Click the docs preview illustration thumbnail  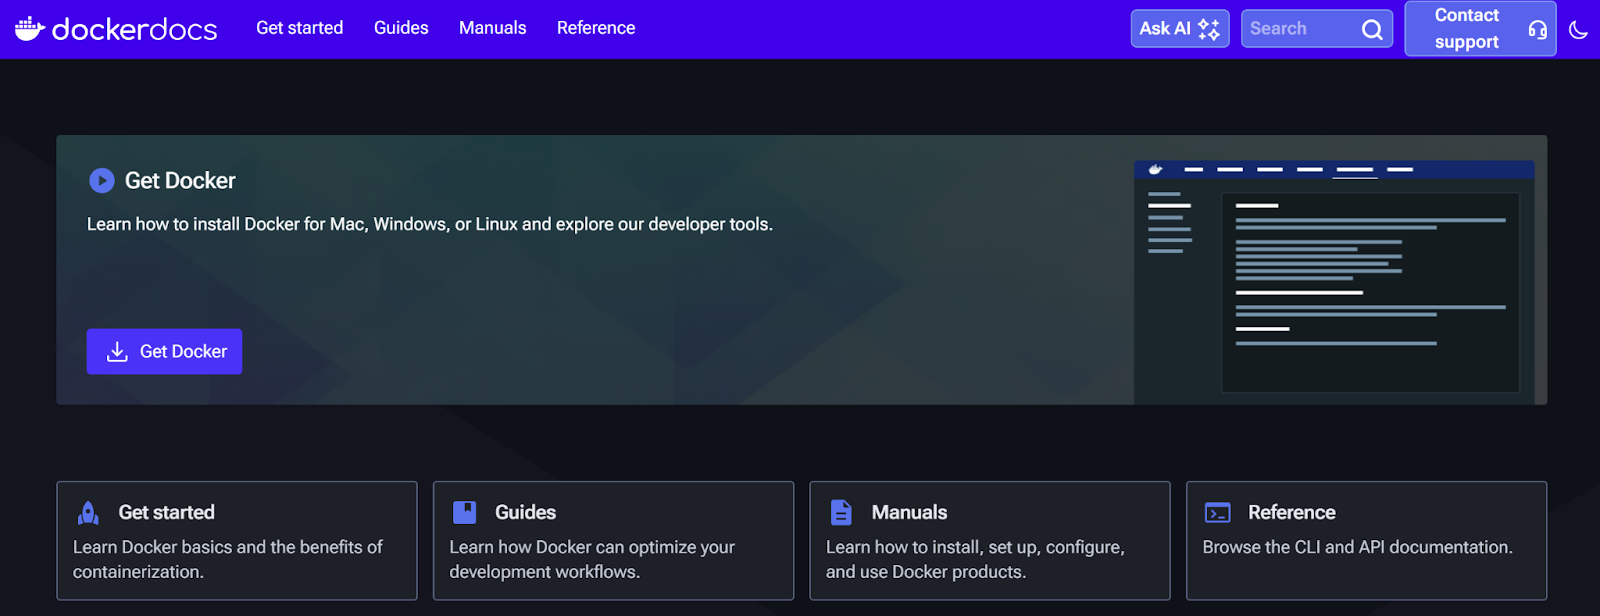[x=1334, y=282]
